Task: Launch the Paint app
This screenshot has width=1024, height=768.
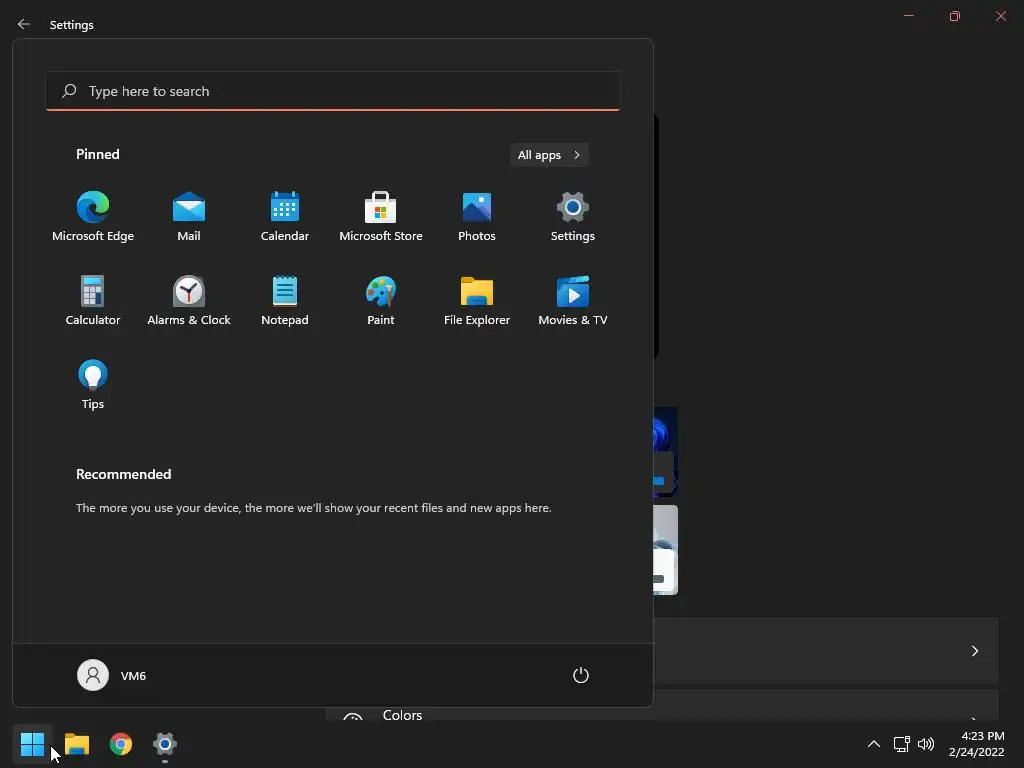Action: 381,300
